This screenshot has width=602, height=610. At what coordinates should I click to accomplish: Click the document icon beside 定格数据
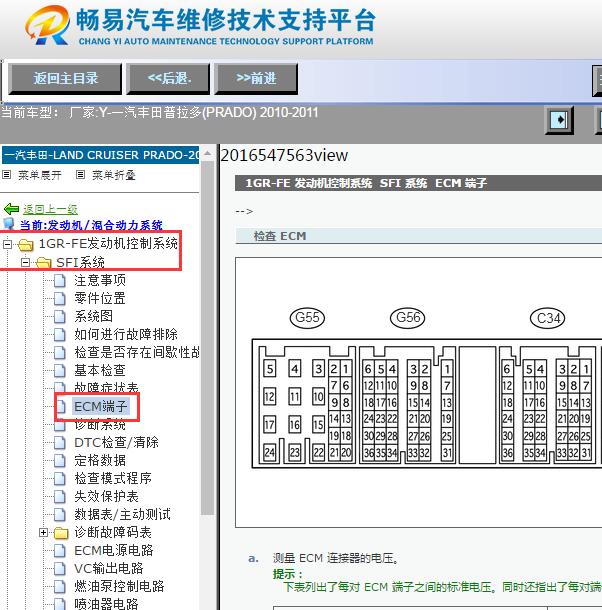point(60,461)
